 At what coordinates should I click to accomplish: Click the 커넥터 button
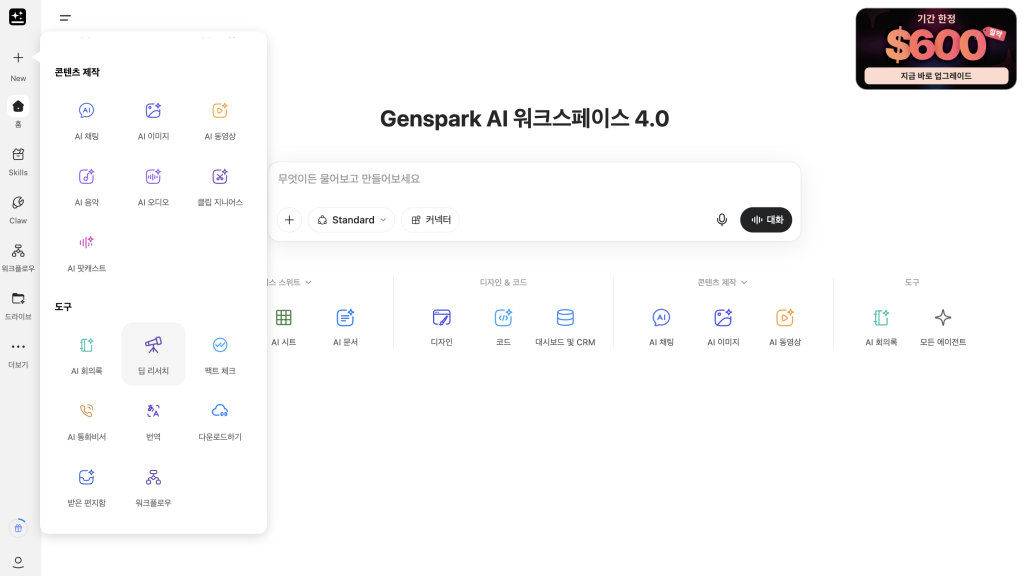430,219
